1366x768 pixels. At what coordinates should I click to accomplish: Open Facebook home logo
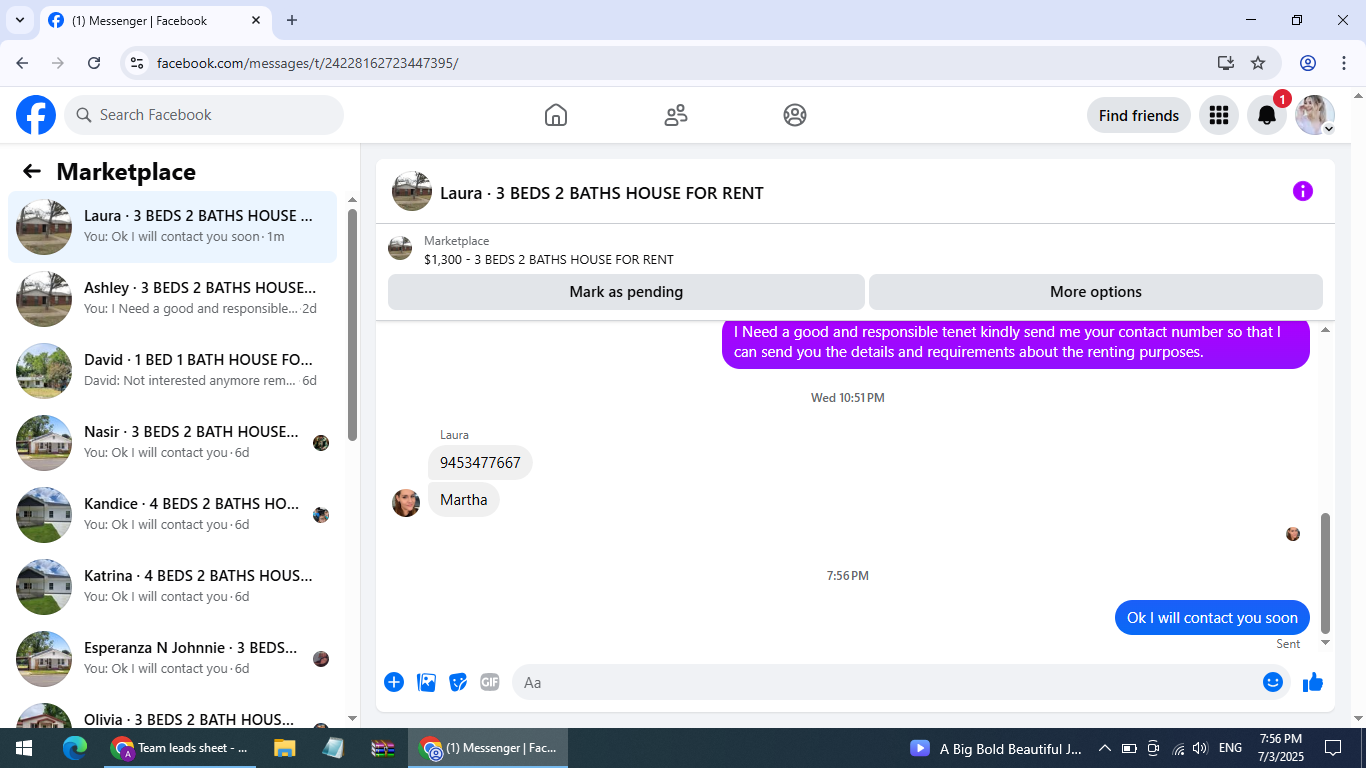coord(36,115)
